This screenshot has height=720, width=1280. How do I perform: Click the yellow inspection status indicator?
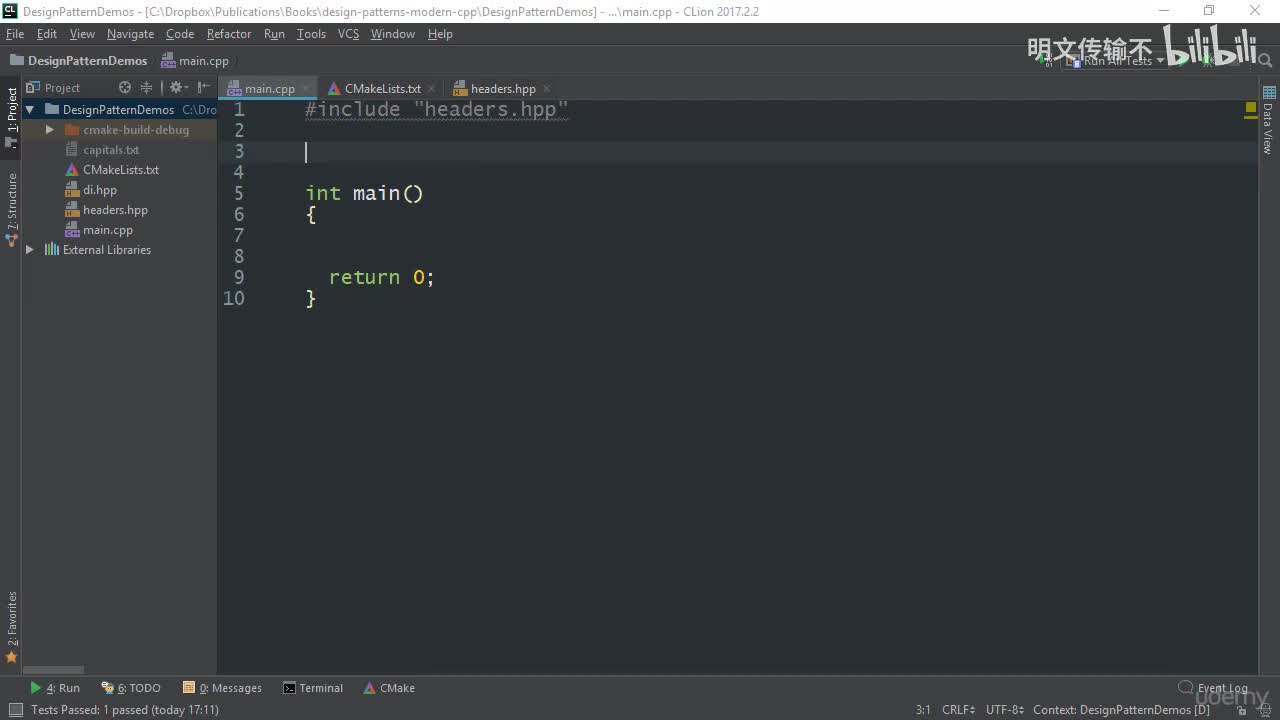click(x=1251, y=107)
